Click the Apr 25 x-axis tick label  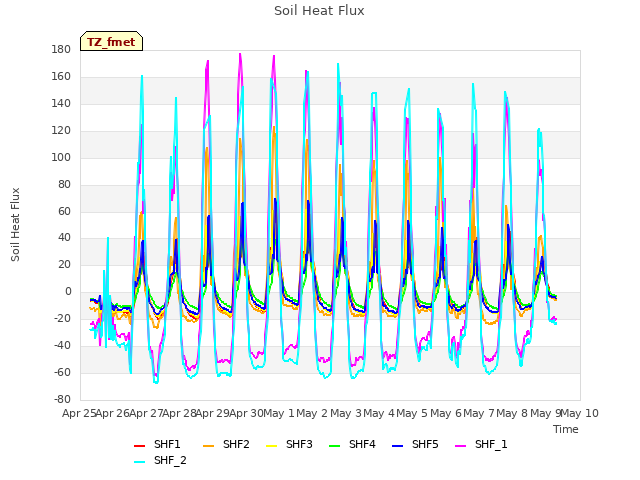[x=79, y=413]
